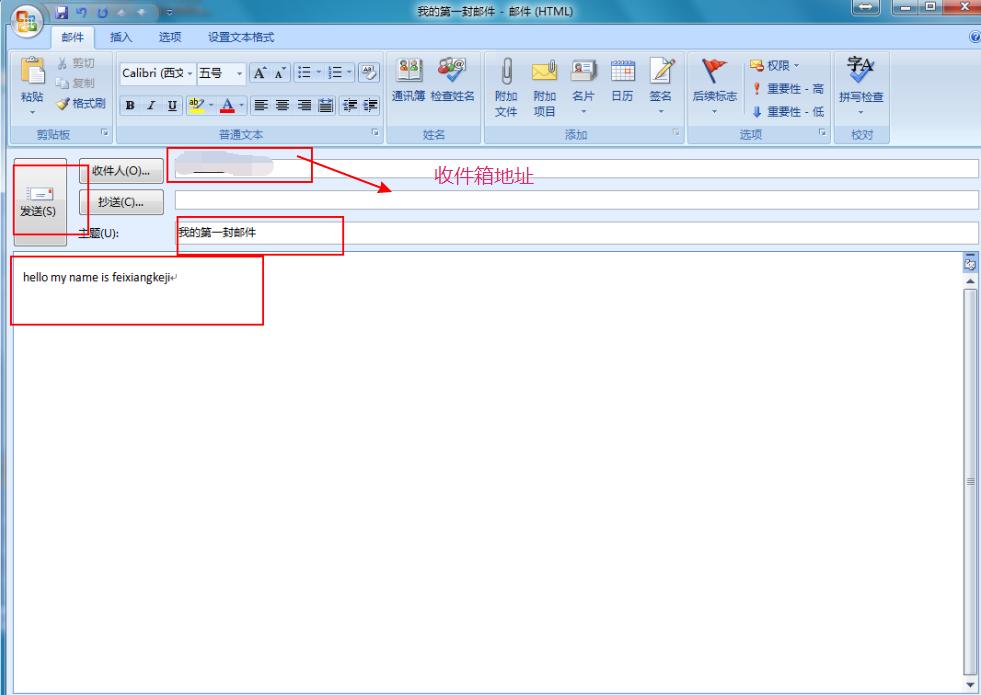Open the 剪贴板 dialog launcher
This screenshot has height=695, width=981.
tap(104, 133)
